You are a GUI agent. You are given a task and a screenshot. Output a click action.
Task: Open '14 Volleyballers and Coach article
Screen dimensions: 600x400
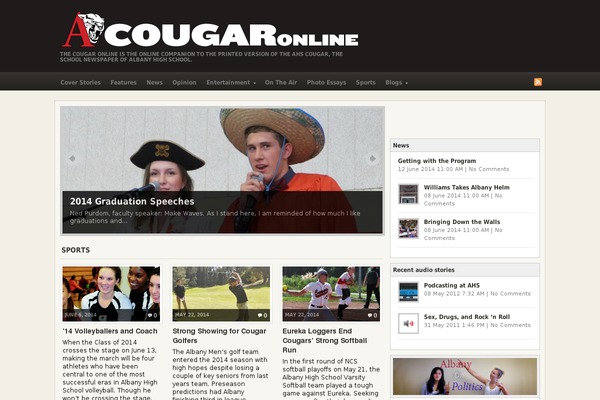tap(110, 331)
